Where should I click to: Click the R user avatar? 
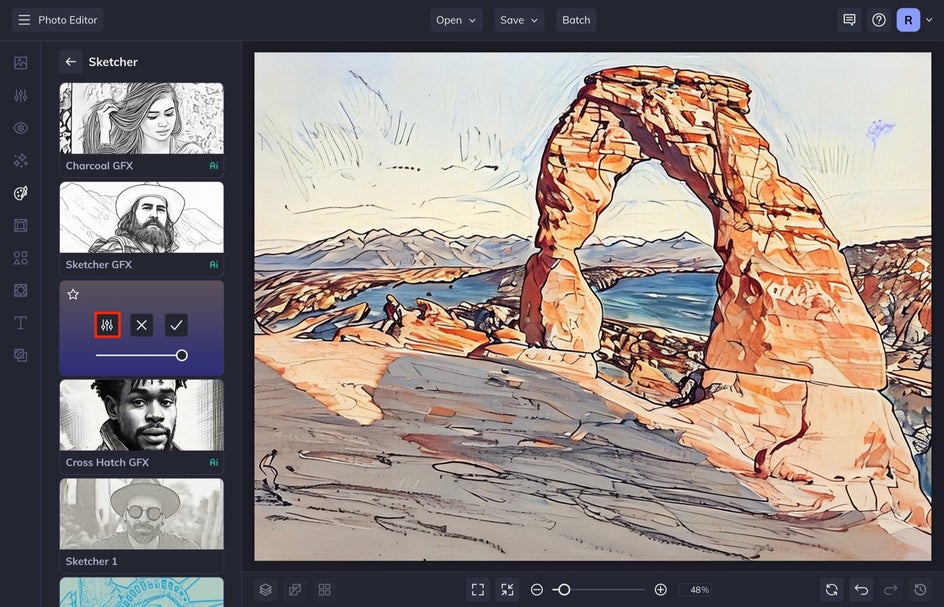(x=908, y=20)
